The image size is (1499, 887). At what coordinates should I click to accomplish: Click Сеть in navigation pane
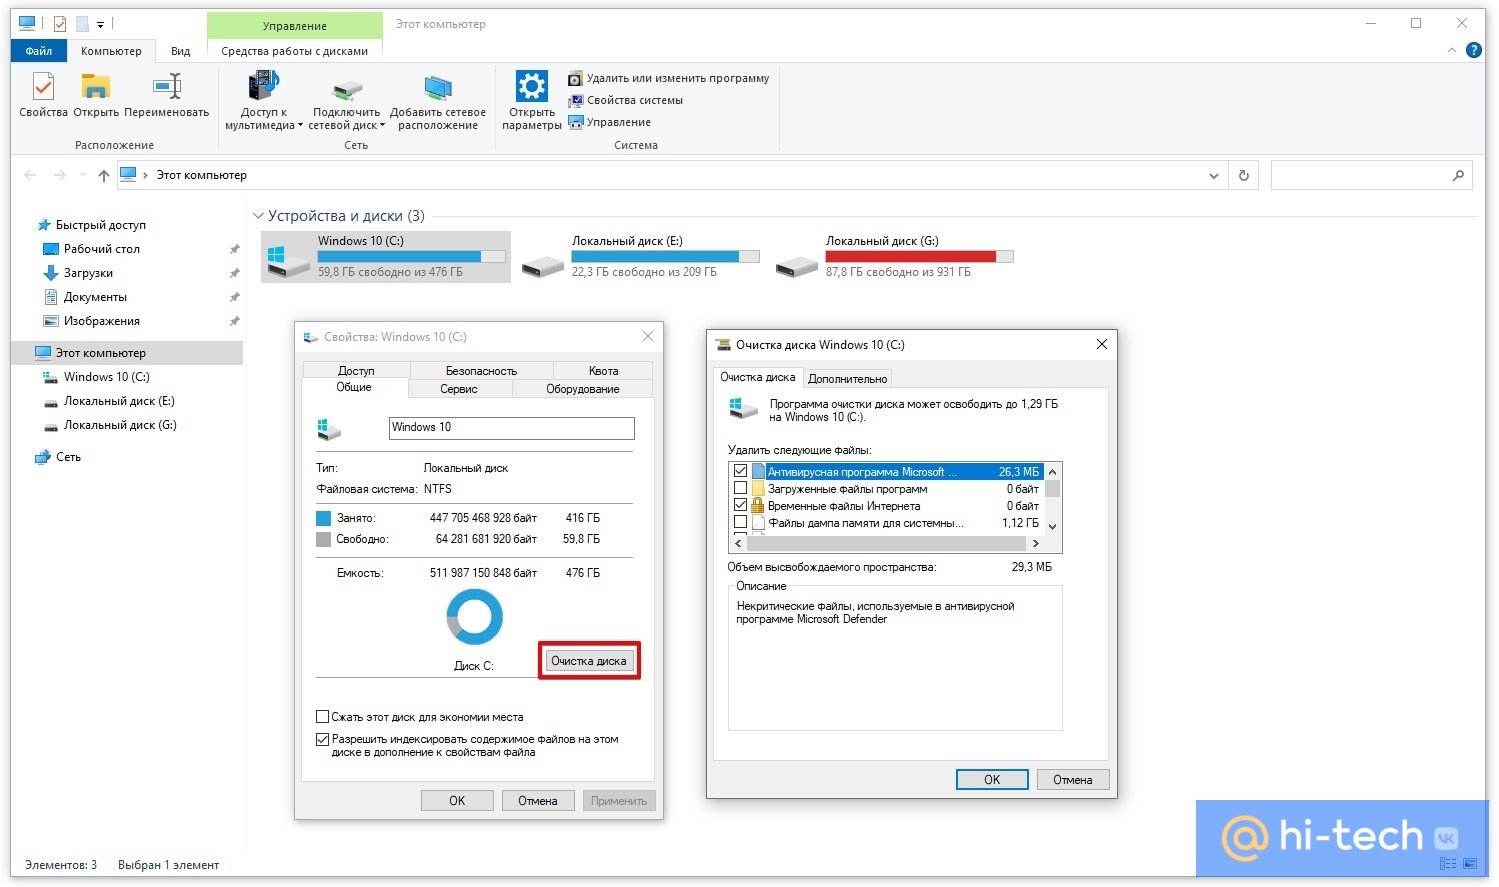(x=68, y=457)
